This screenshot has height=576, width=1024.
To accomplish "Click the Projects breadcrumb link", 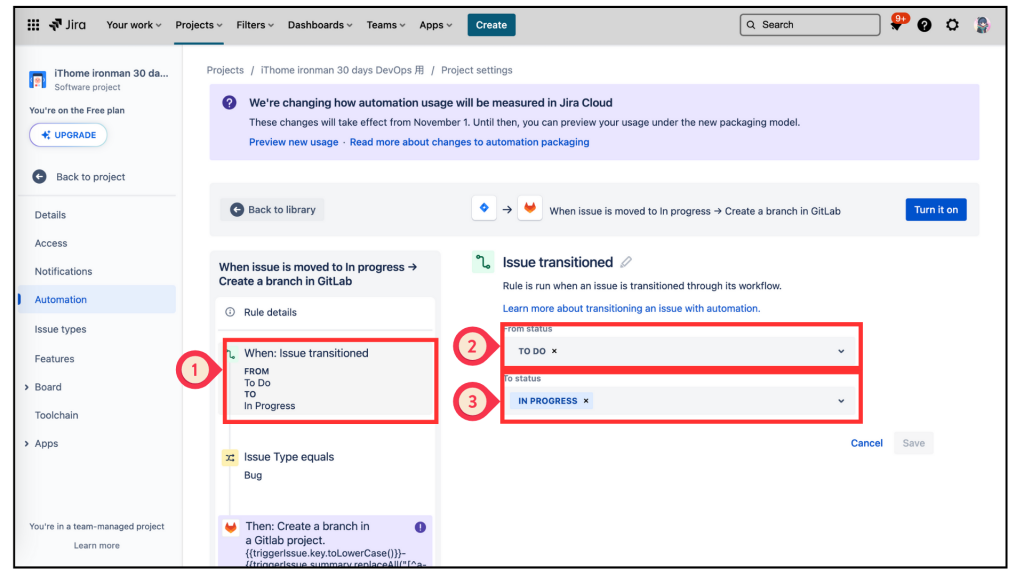I will click(225, 70).
